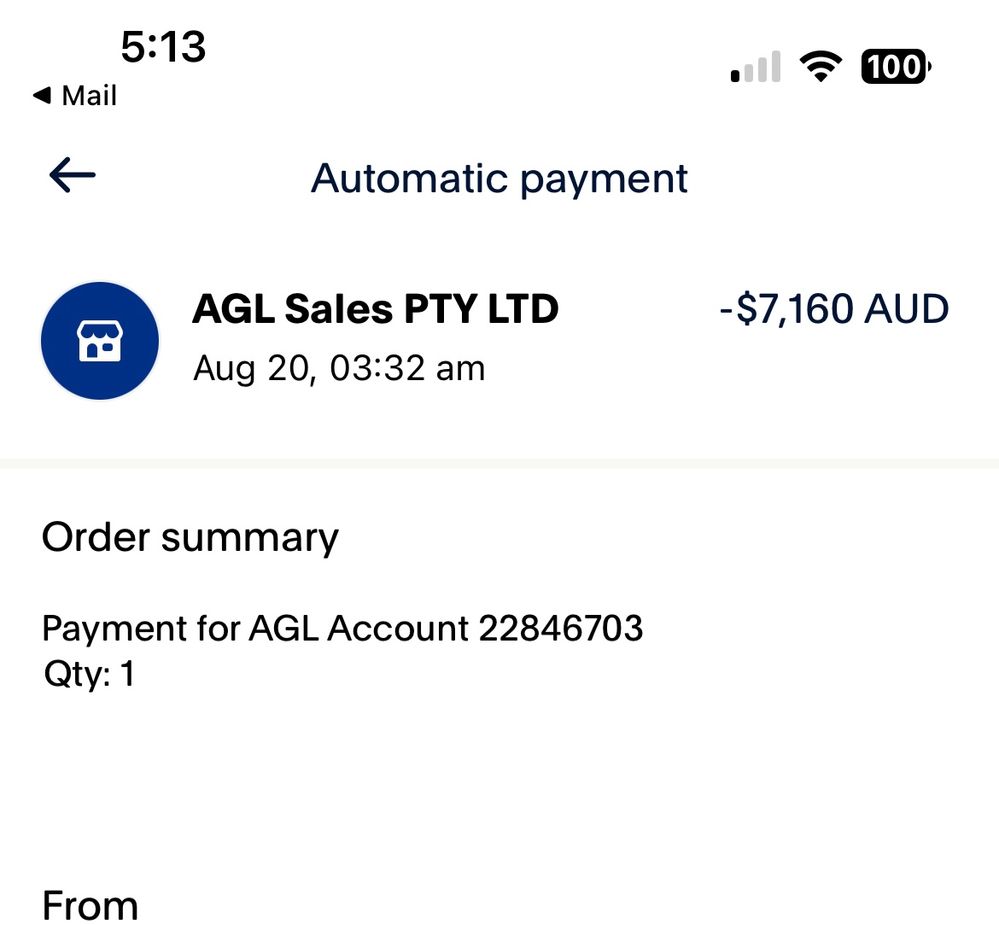Tap the Aug 20, 03:32 am timestamp
Viewport: 999px width, 925px height.
click(338, 368)
